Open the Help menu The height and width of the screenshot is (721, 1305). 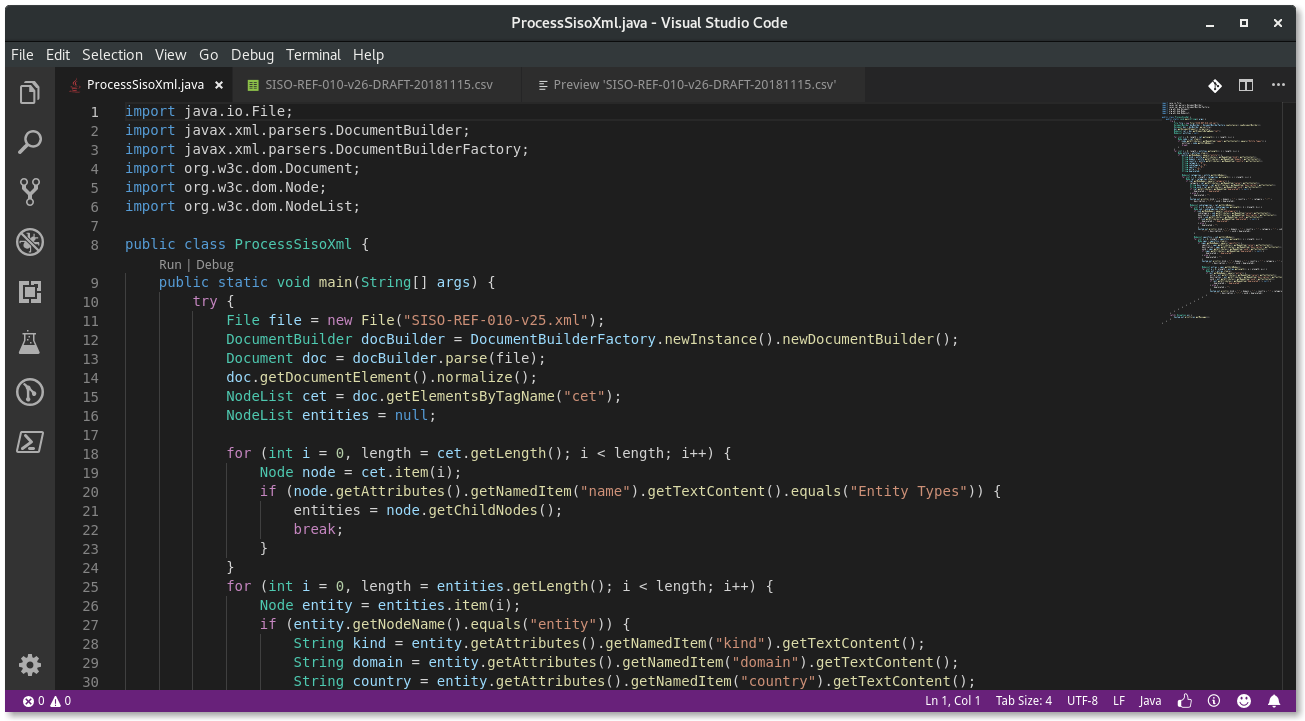point(368,55)
